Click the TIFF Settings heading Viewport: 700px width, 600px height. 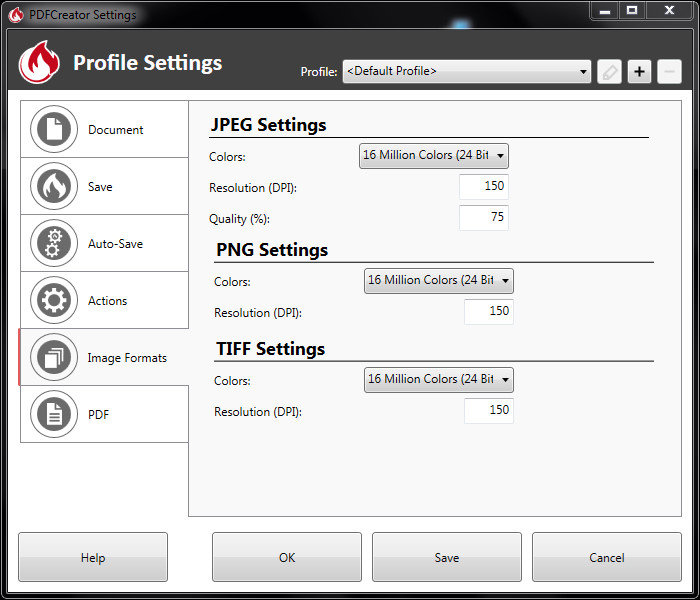271,349
